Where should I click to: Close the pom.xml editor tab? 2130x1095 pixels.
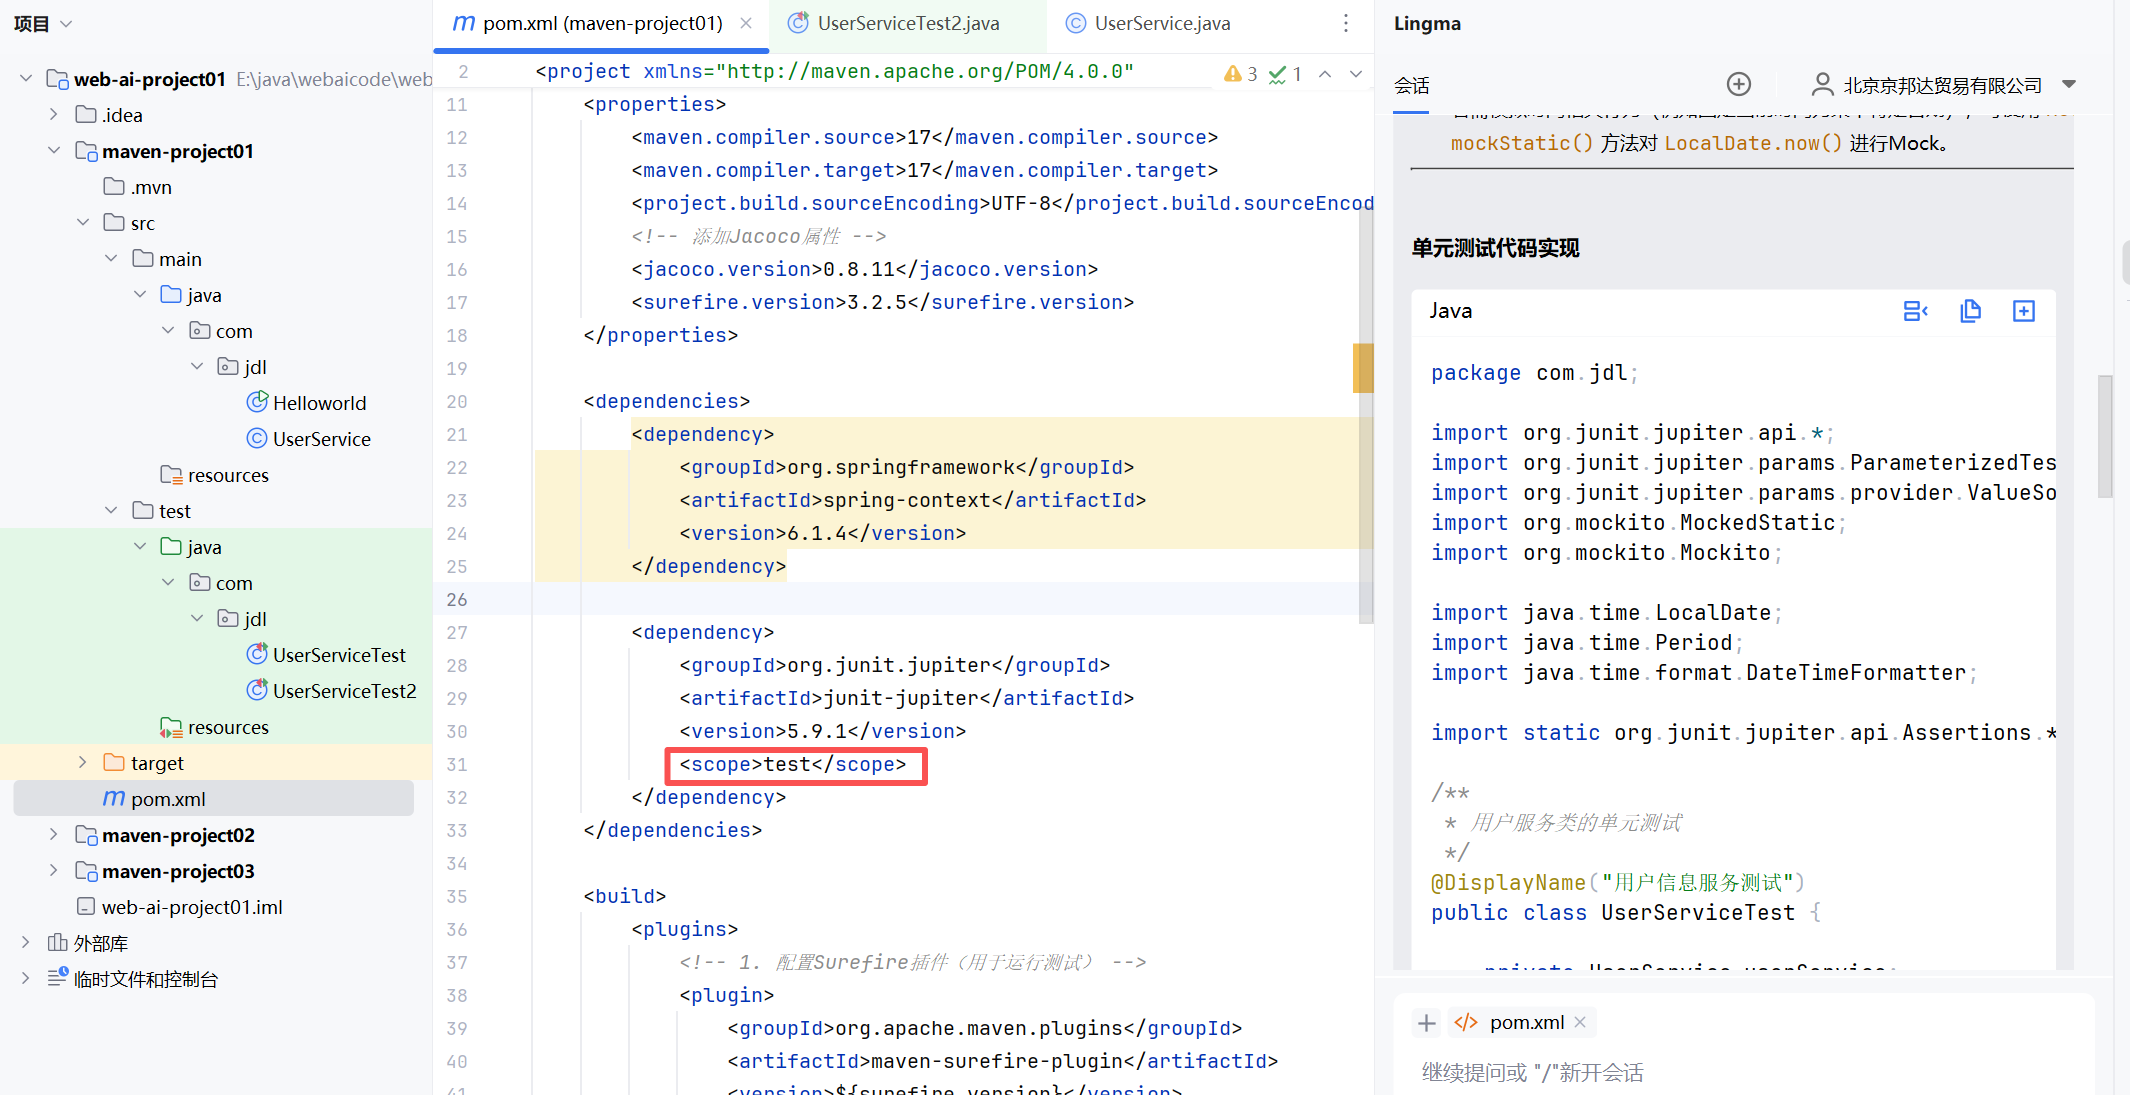pos(746,23)
